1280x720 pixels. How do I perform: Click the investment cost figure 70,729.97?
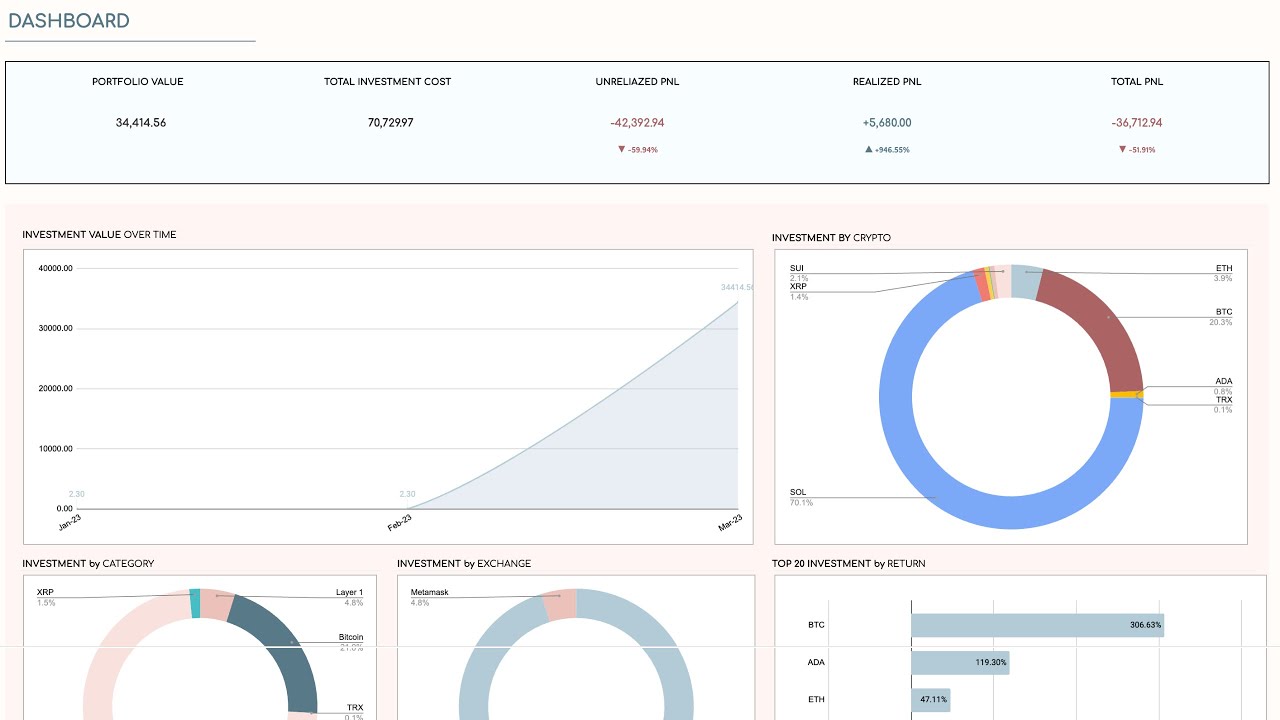coord(391,123)
